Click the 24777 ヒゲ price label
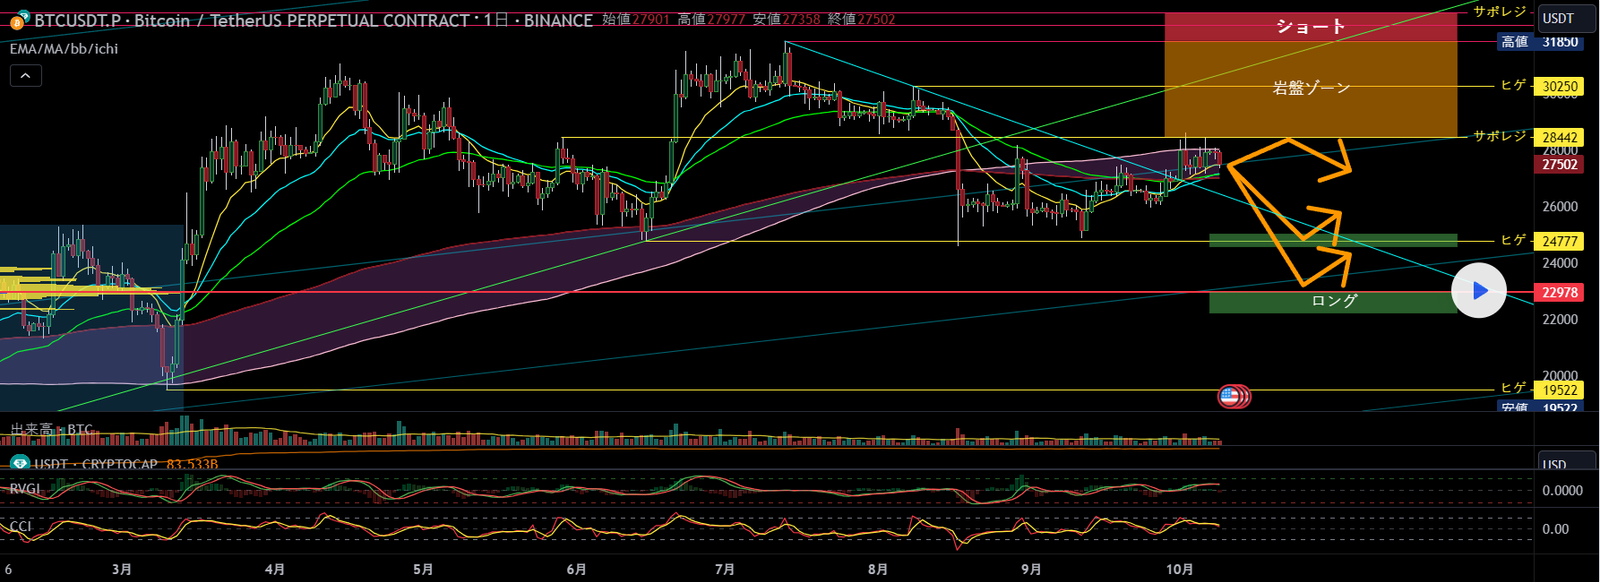The image size is (1600, 582). 1559,241
